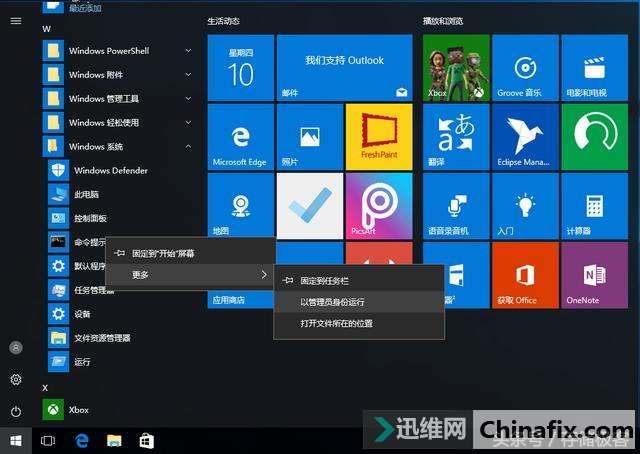Open the green headphone-arc tile
Image resolution: width=640 pixels, height=454 pixels.
coord(594,137)
